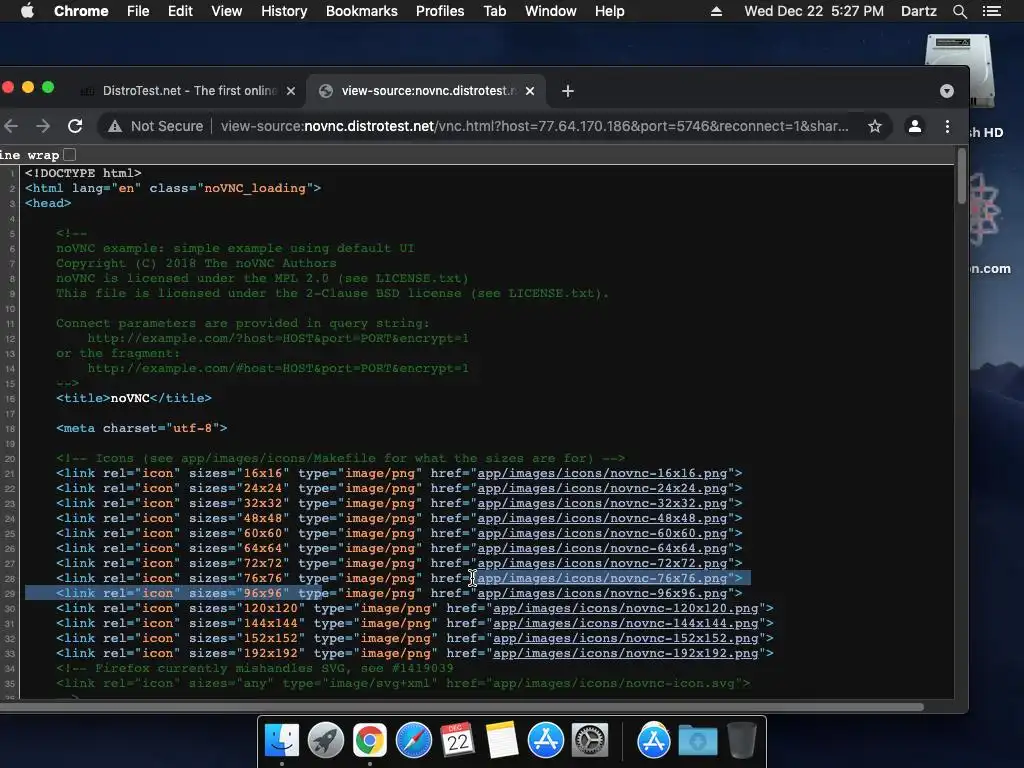The height and width of the screenshot is (768, 1024).
Task: Open the novnc-60x60.png link
Action: pyautogui.click(x=602, y=534)
